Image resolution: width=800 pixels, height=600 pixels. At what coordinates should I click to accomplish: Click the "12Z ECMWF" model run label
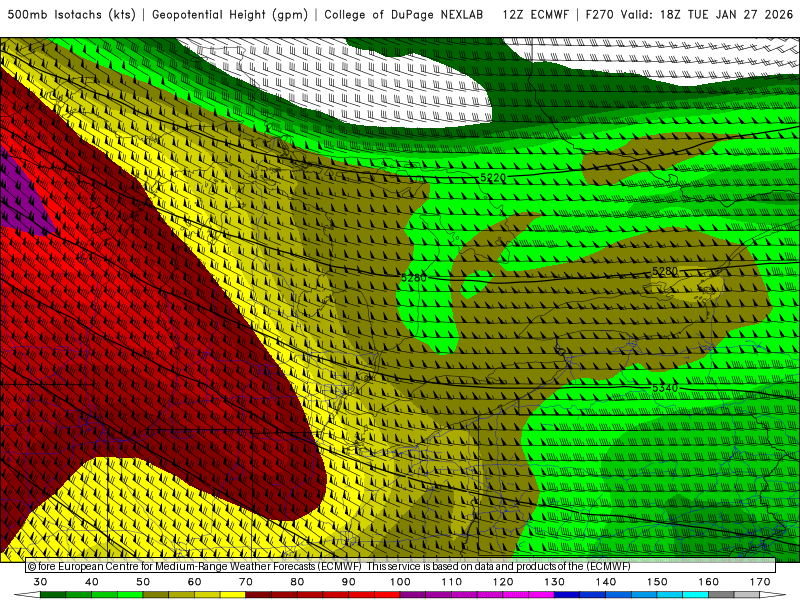coord(535,15)
